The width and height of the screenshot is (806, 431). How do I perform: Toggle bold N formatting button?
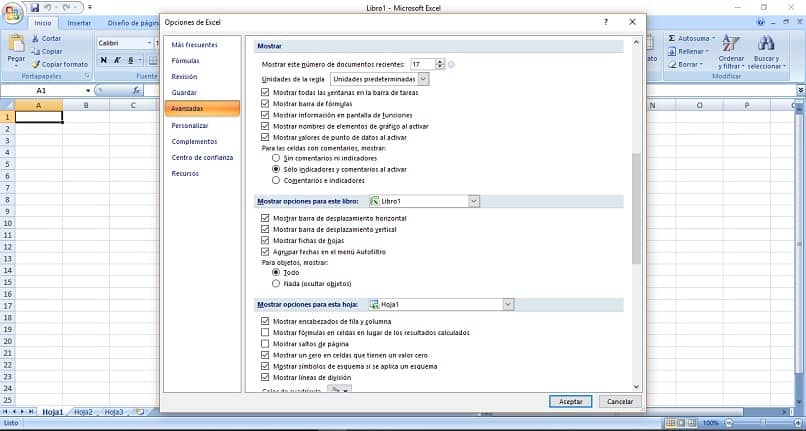(104, 60)
